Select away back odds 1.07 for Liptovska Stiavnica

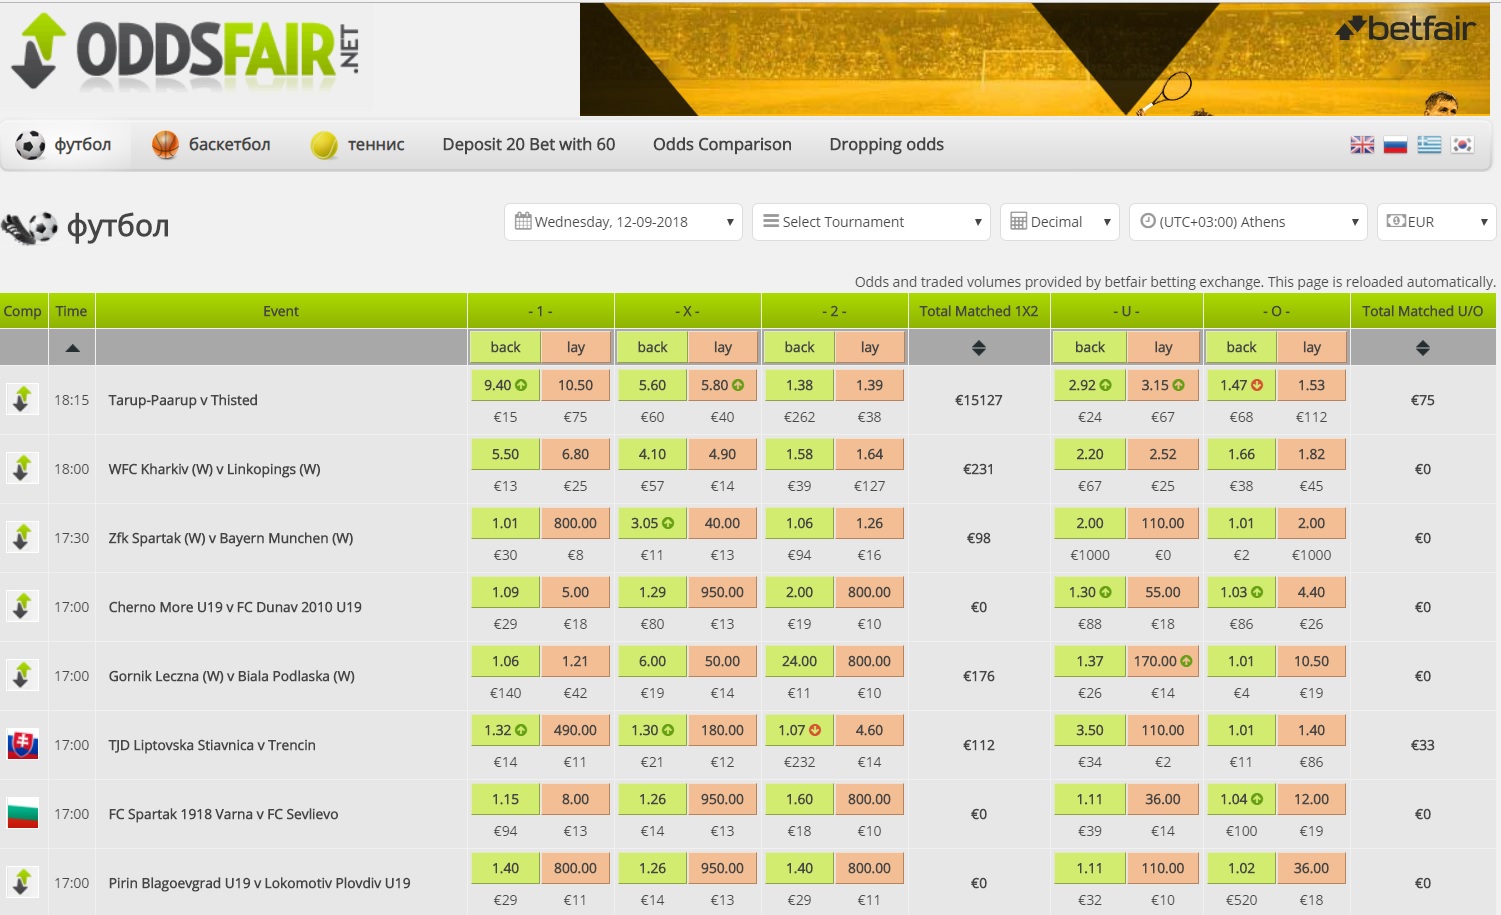[x=799, y=730]
